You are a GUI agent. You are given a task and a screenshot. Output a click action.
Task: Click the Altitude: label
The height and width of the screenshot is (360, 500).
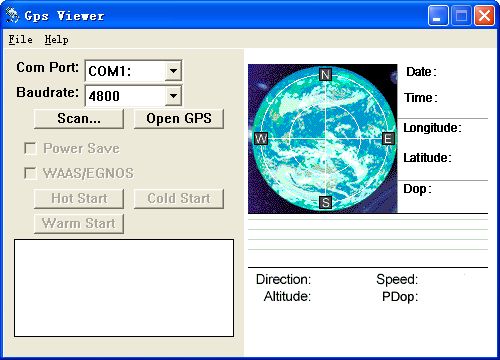tap(287, 296)
